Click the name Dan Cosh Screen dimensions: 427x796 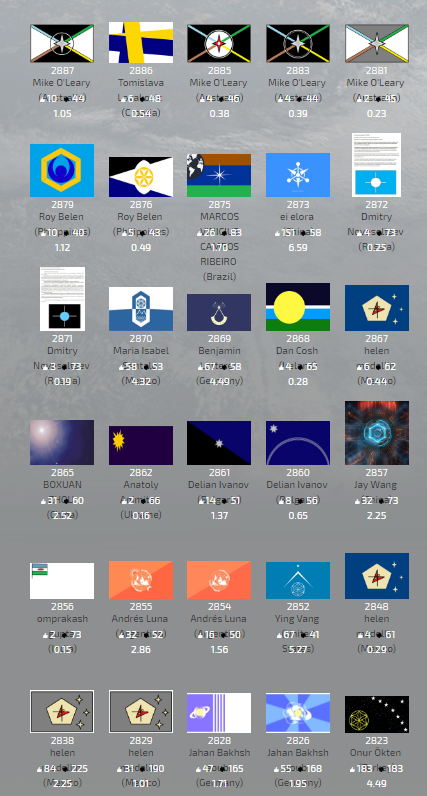coord(298,351)
